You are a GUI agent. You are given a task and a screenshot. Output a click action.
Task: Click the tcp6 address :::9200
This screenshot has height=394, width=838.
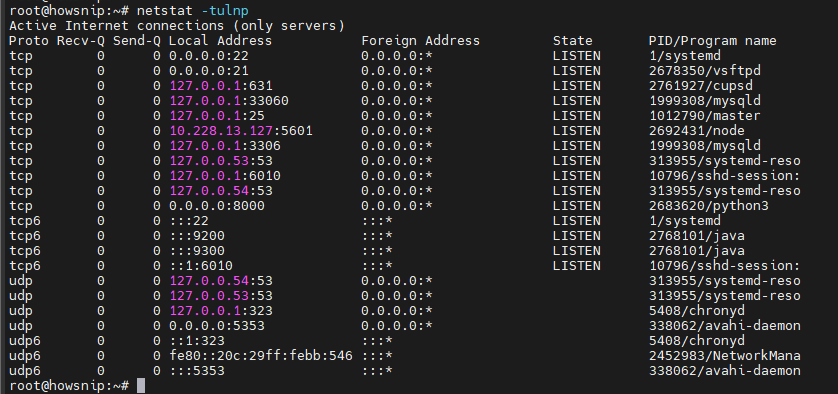coord(197,235)
